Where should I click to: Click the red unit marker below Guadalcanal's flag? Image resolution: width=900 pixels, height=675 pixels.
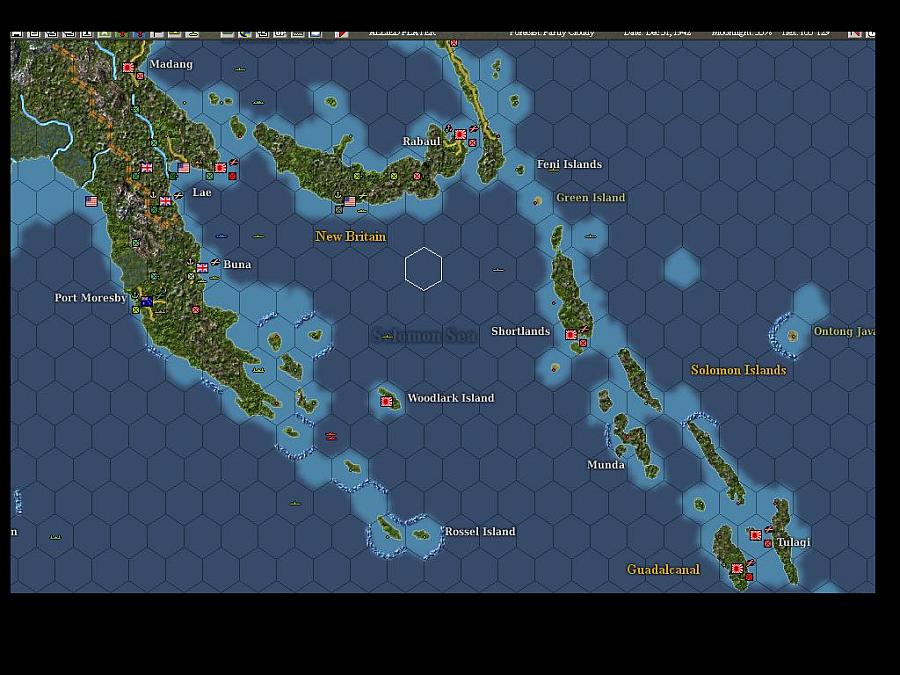coord(749,577)
